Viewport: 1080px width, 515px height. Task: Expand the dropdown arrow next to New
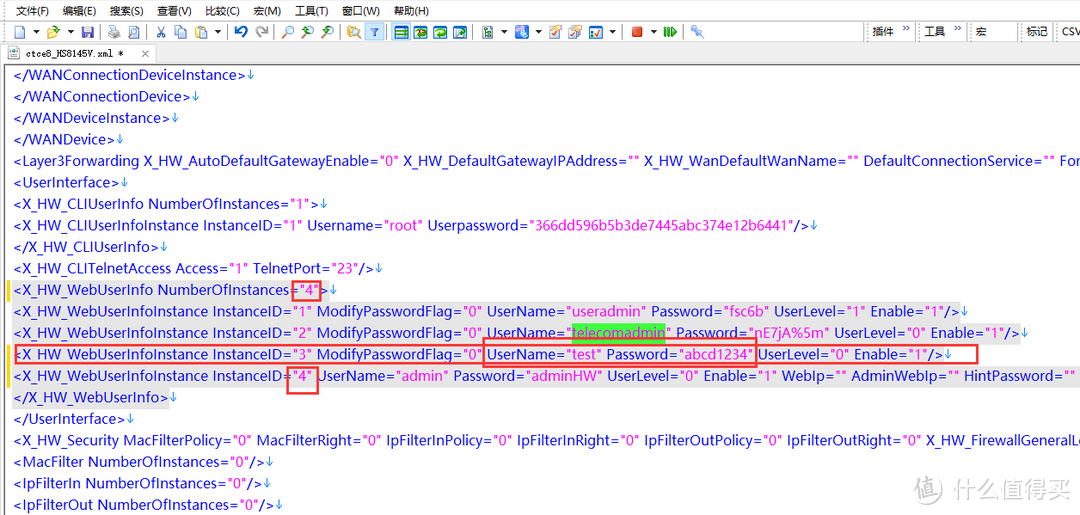pos(36,32)
